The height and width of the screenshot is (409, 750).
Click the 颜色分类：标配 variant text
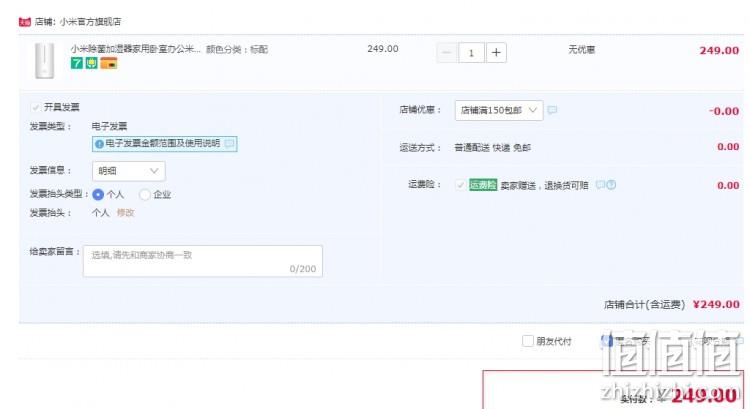click(x=237, y=49)
